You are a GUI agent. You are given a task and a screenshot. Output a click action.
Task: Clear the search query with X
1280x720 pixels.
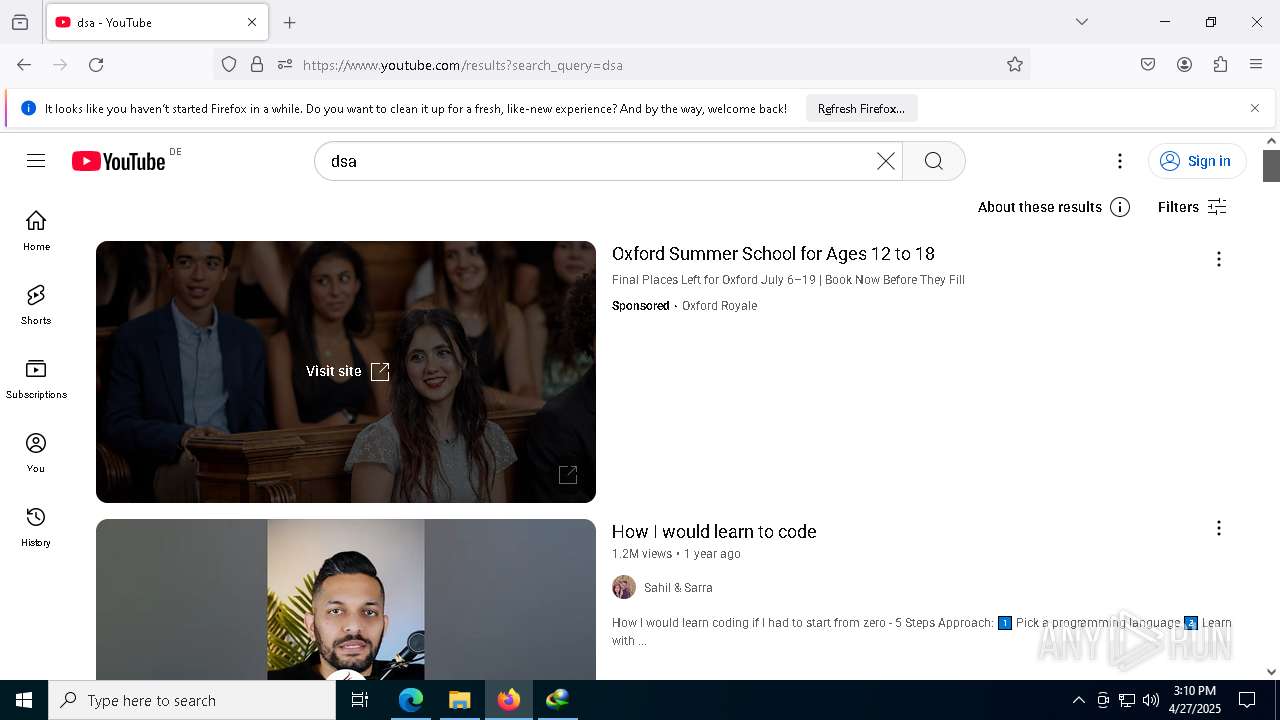[885, 161]
